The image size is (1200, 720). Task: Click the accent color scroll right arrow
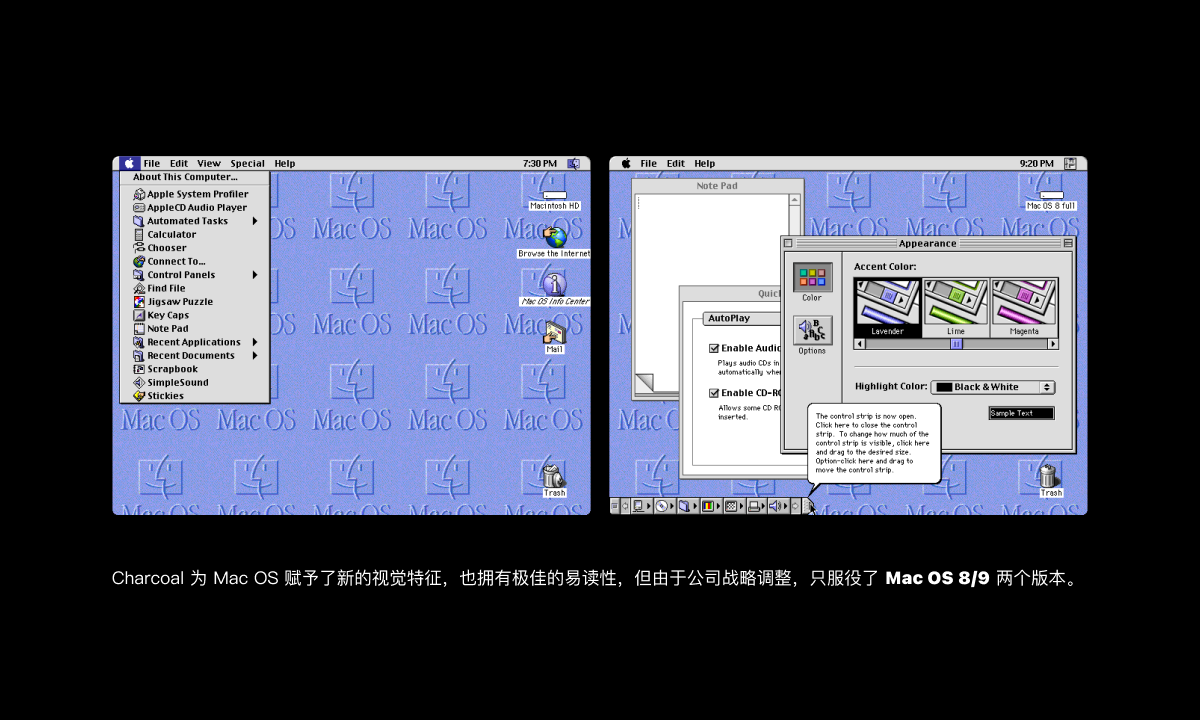[1053, 344]
